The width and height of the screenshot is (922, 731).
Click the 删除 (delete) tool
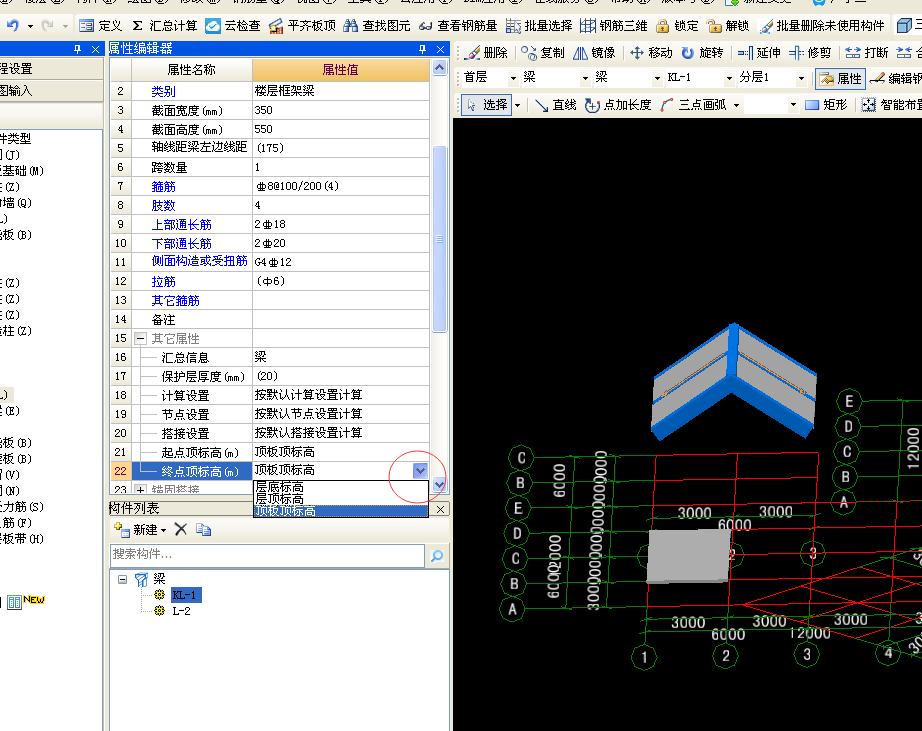(x=486, y=53)
